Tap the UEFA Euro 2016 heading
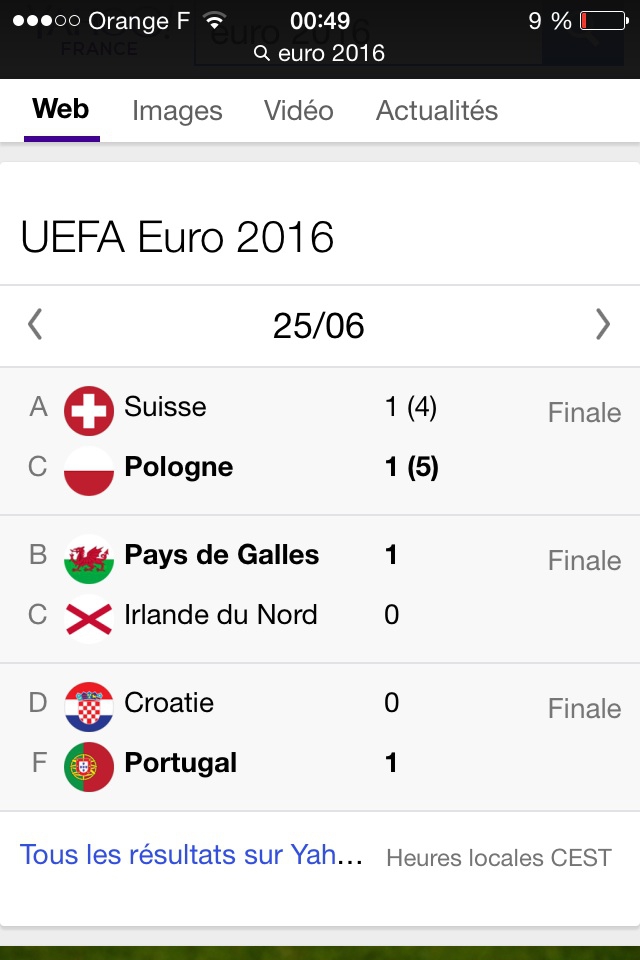This screenshot has width=640, height=960. click(177, 238)
